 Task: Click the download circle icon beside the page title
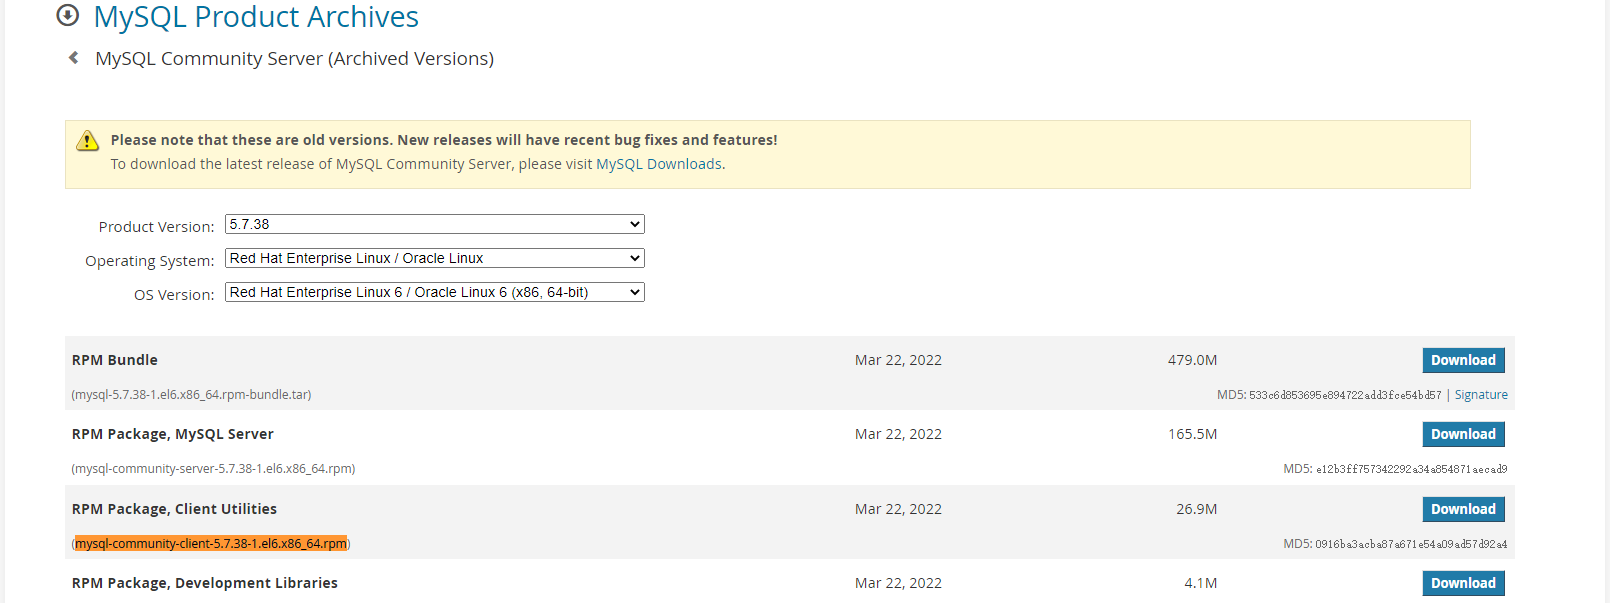tap(68, 15)
